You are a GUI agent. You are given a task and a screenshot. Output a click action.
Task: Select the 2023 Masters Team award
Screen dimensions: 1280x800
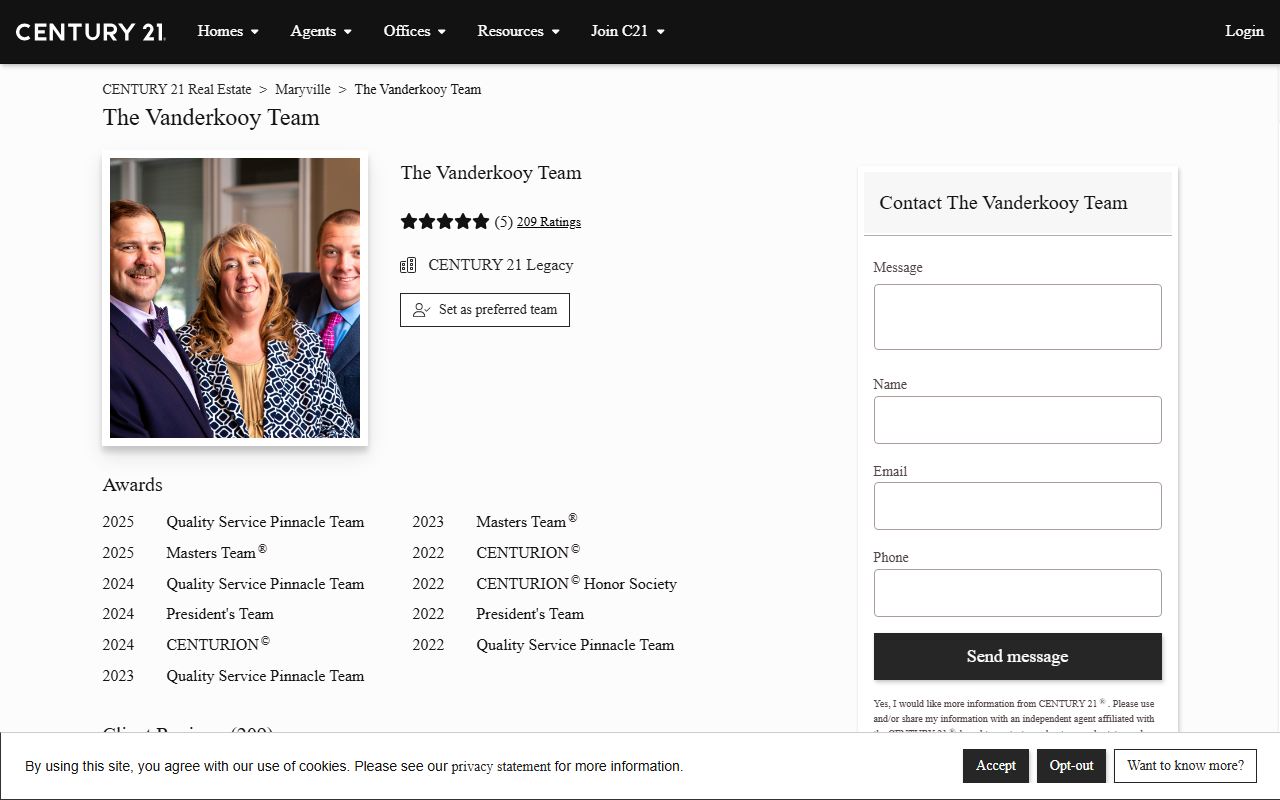tap(526, 521)
